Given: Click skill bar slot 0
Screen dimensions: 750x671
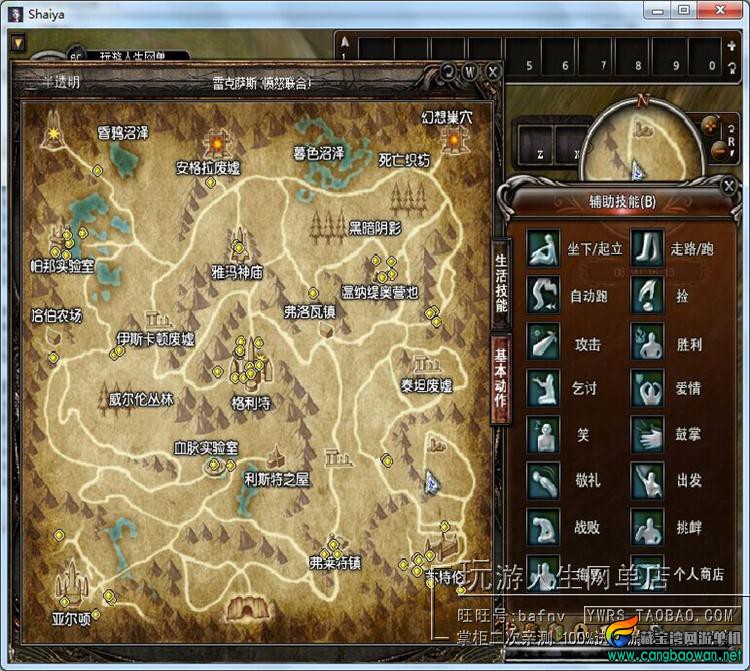Looking at the screenshot, I should pos(704,56).
